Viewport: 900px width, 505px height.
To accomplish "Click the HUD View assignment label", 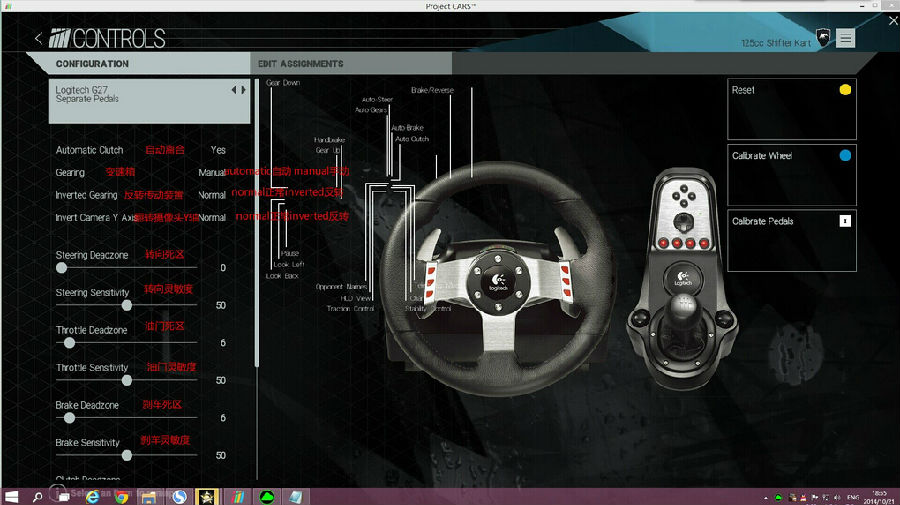I will point(356,298).
